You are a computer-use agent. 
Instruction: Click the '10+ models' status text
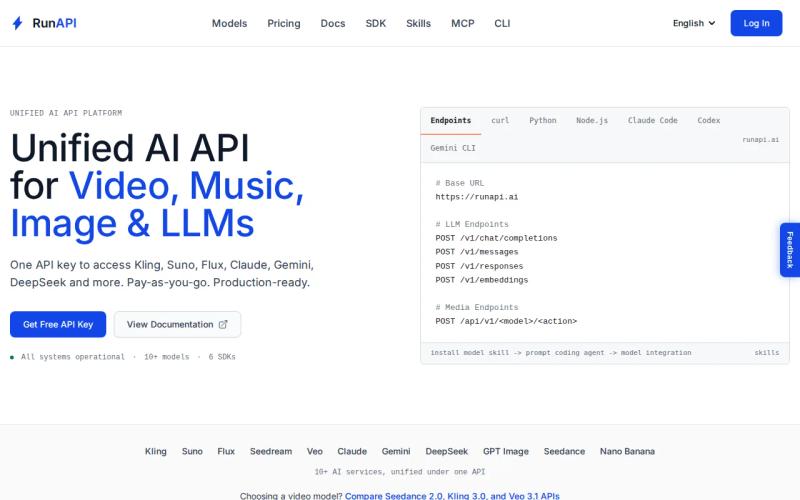pos(166,357)
